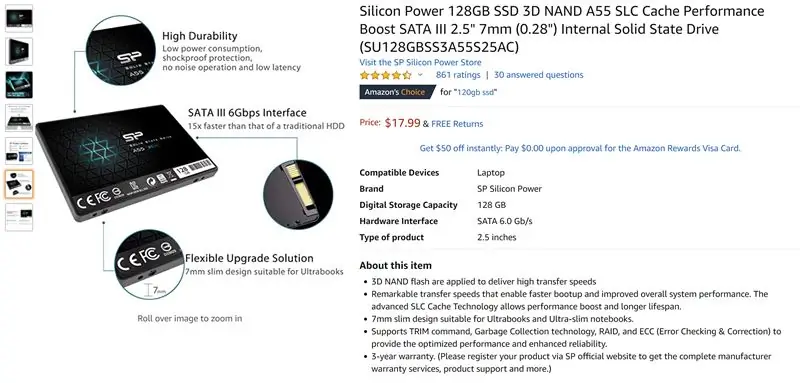This screenshot has width=800, height=383.
Task: Open the "120gb ssd" search term link
Action: coord(476,92)
